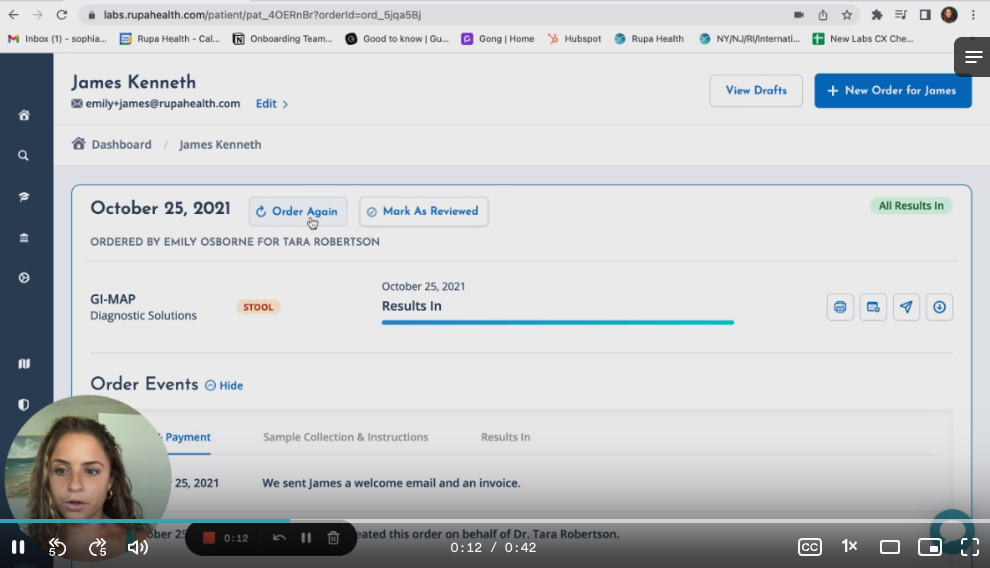Image resolution: width=990 pixels, height=568 pixels.
Task: Click the print icon for GI-MAP
Action: coord(840,307)
